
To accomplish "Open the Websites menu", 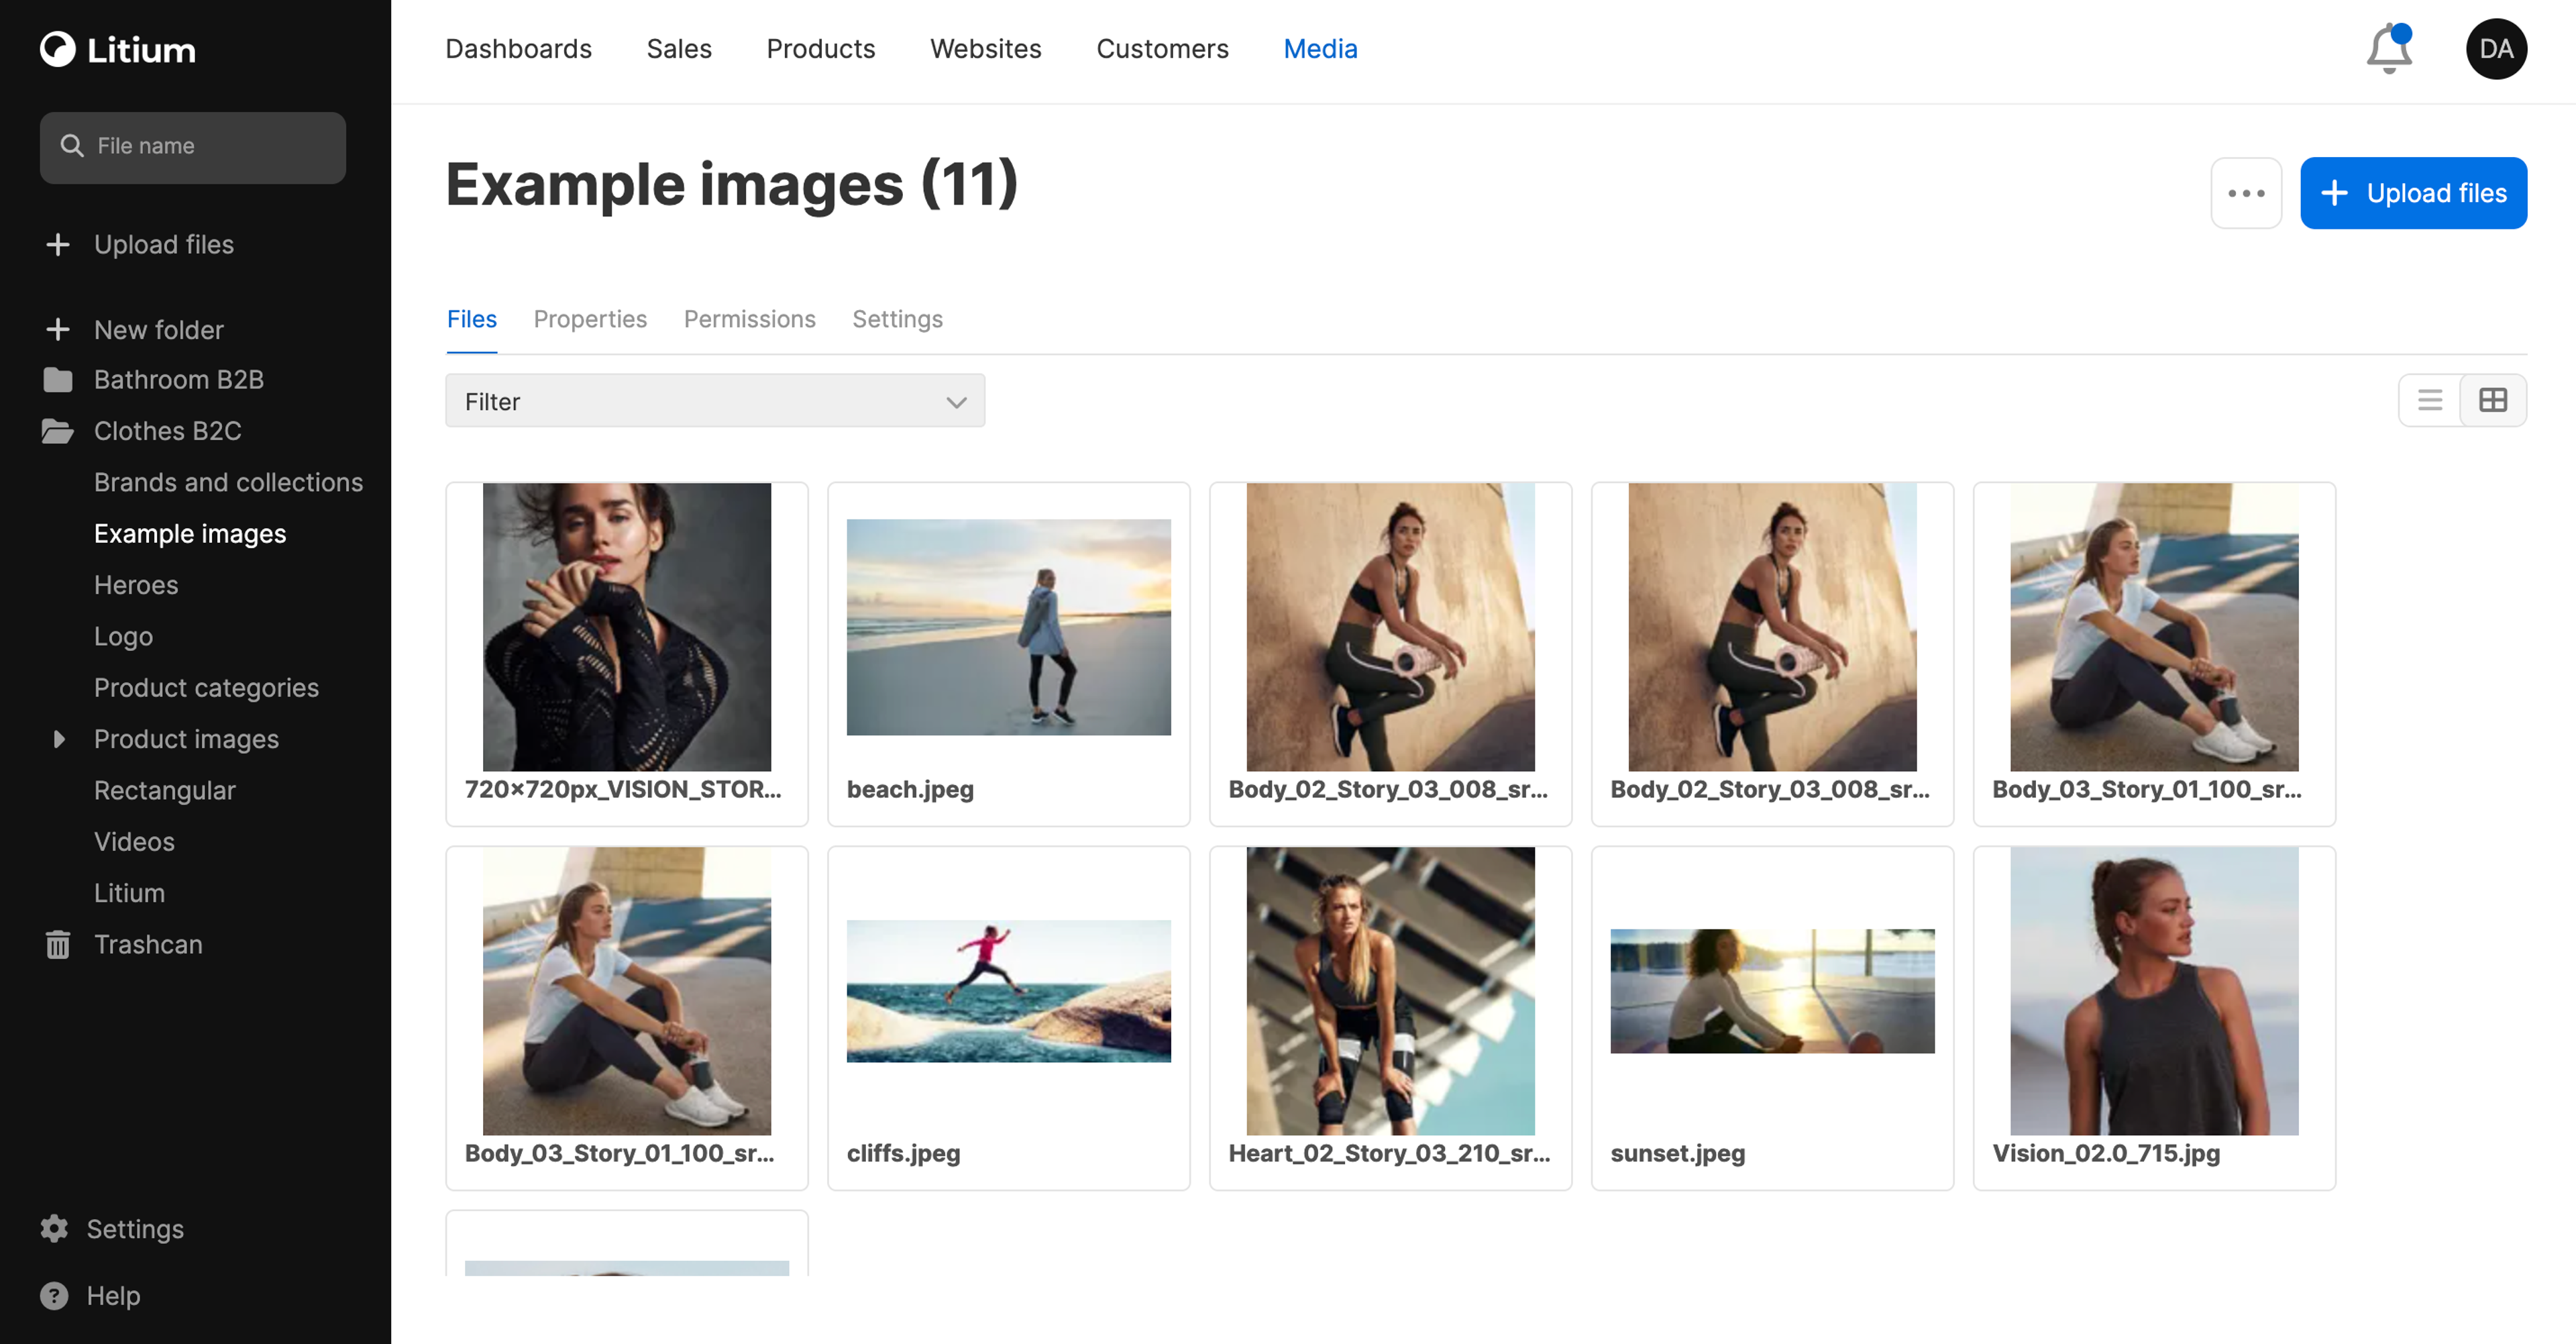I will click(x=985, y=49).
